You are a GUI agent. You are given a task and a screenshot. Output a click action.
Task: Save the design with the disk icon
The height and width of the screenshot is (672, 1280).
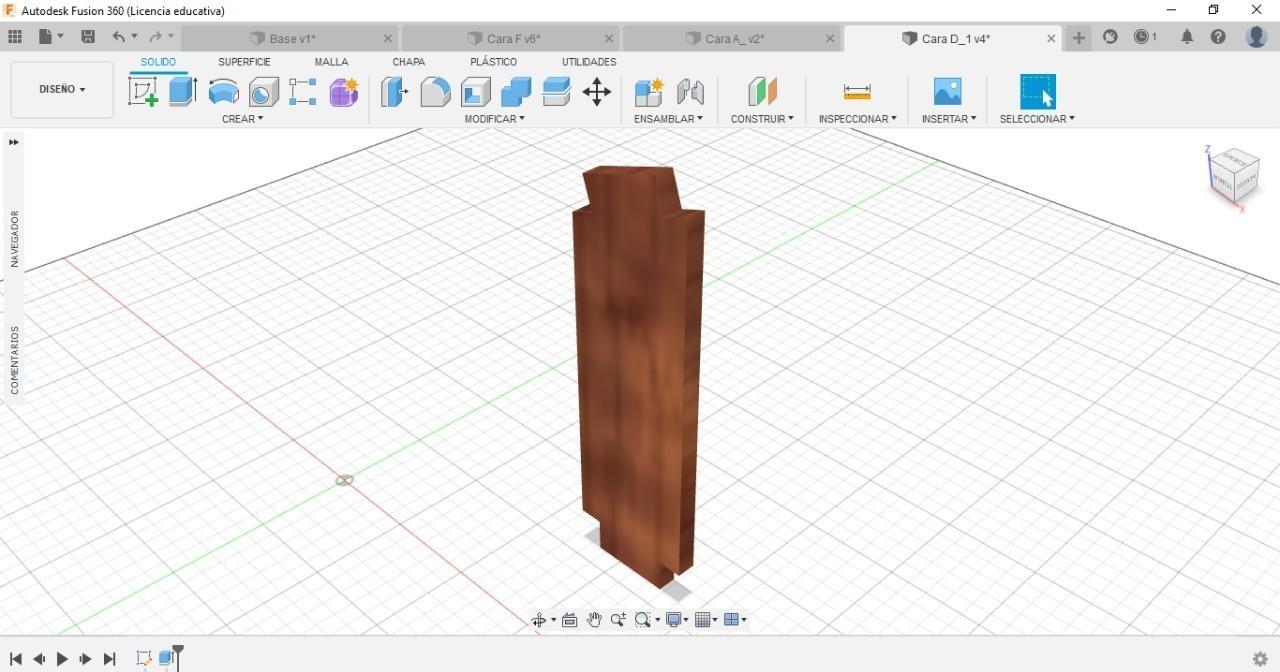pyautogui.click(x=88, y=37)
